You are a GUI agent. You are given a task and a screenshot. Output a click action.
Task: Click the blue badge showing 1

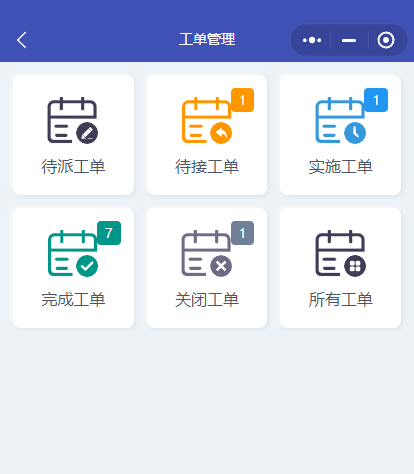pyautogui.click(x=376, y=100)
